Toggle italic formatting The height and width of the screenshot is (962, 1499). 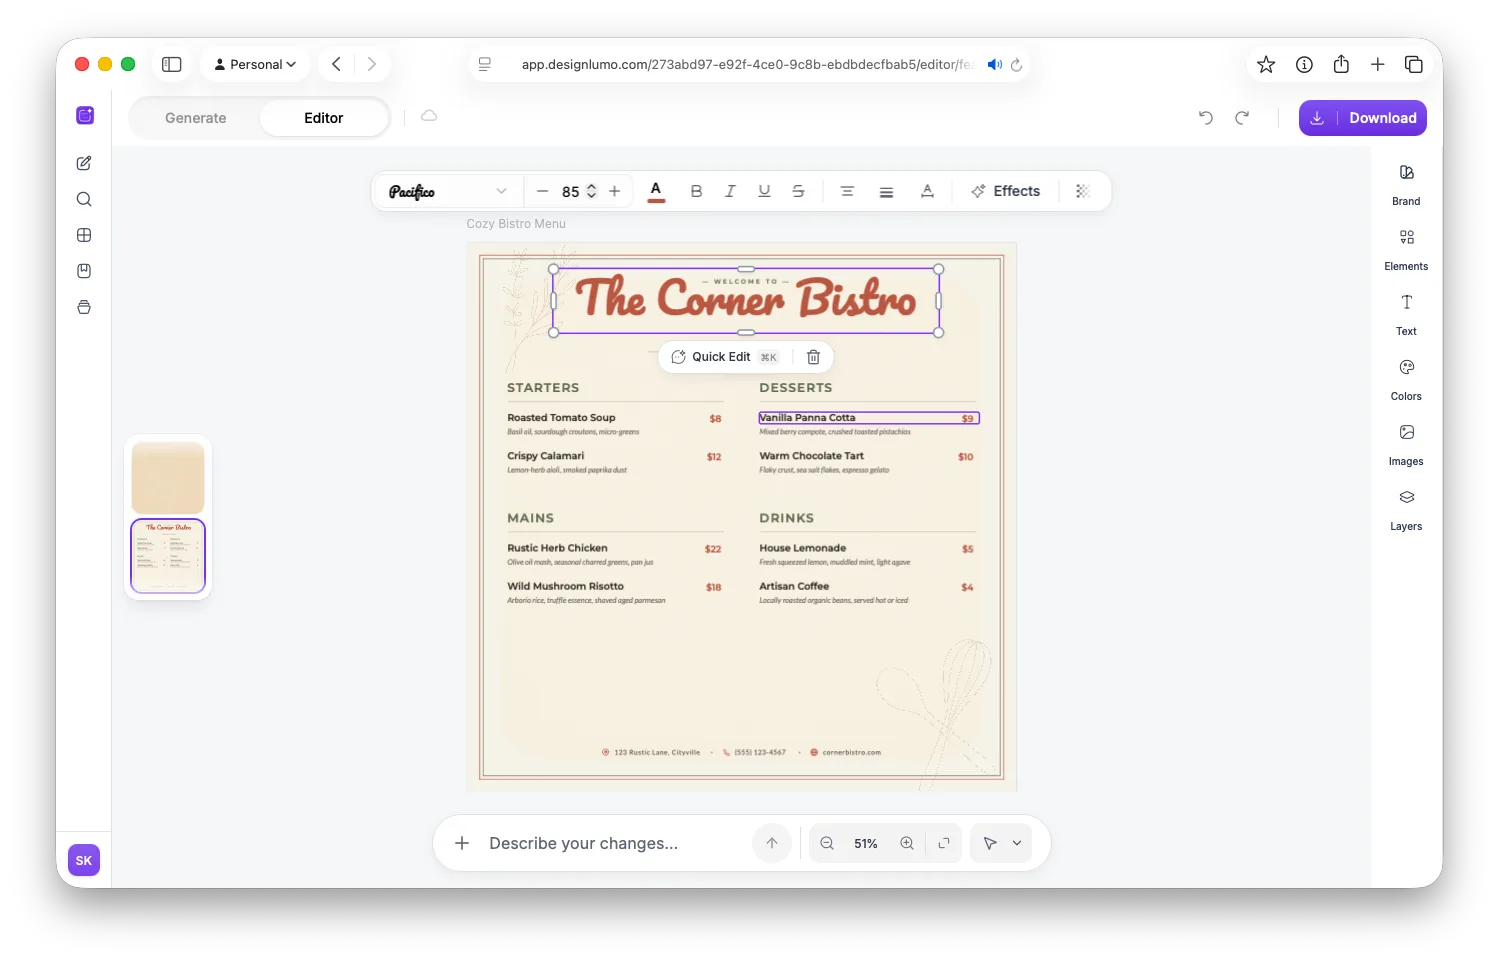730,191
